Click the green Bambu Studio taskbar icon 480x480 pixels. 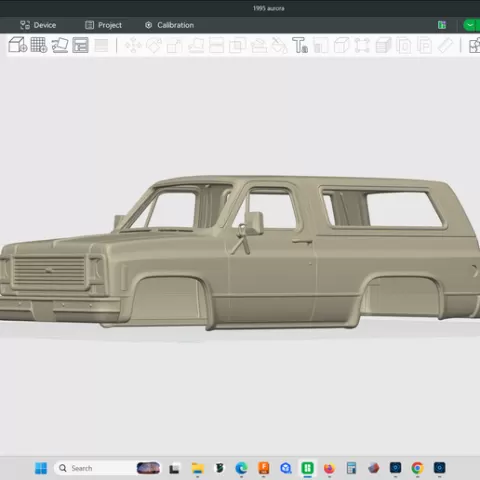307,468
